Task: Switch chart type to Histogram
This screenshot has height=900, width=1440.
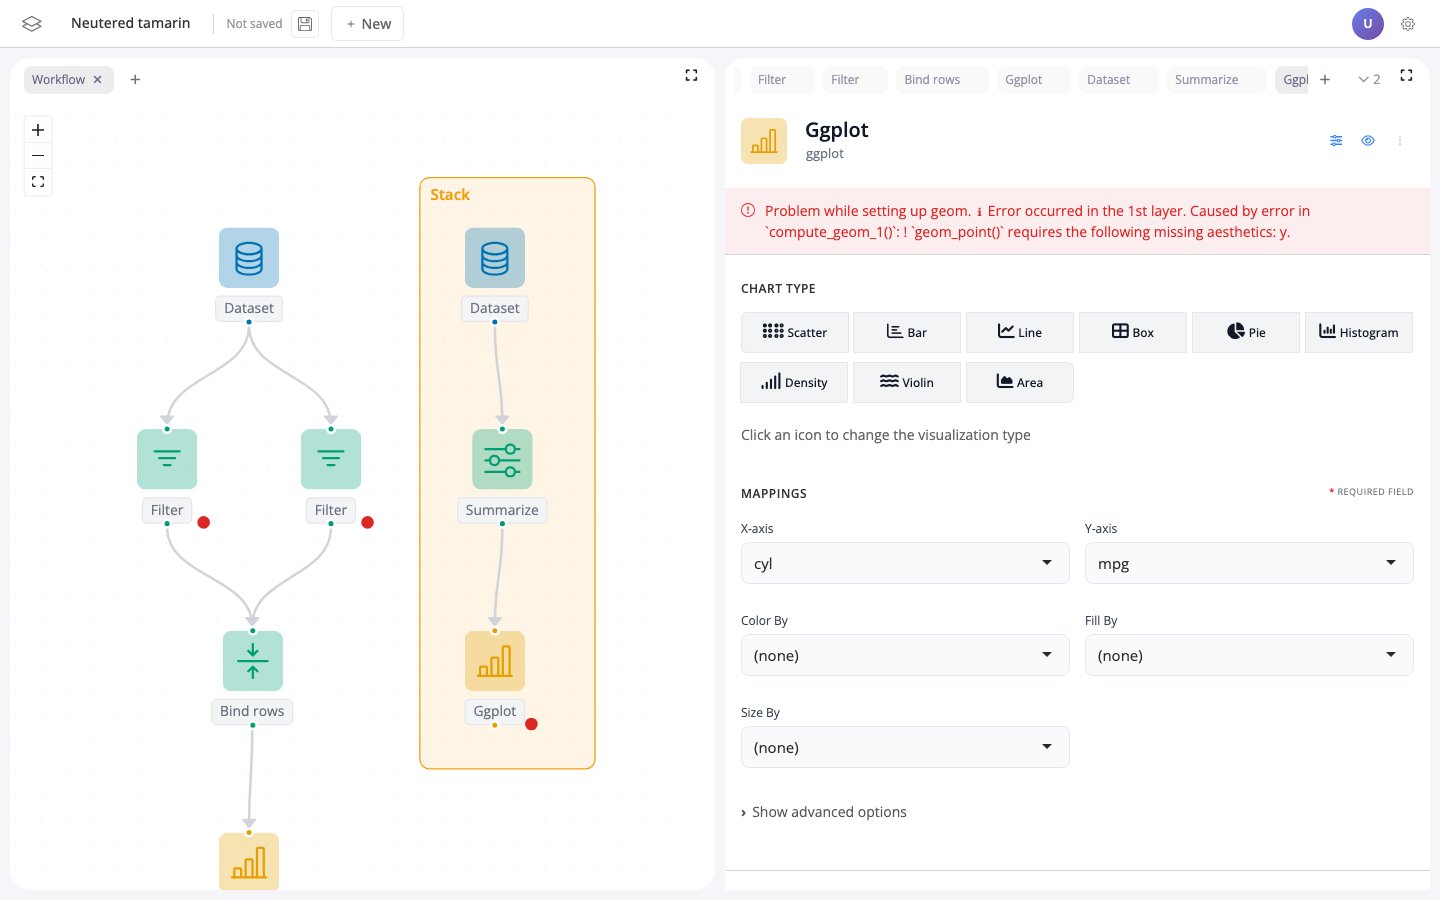Action: point(1358,332)
